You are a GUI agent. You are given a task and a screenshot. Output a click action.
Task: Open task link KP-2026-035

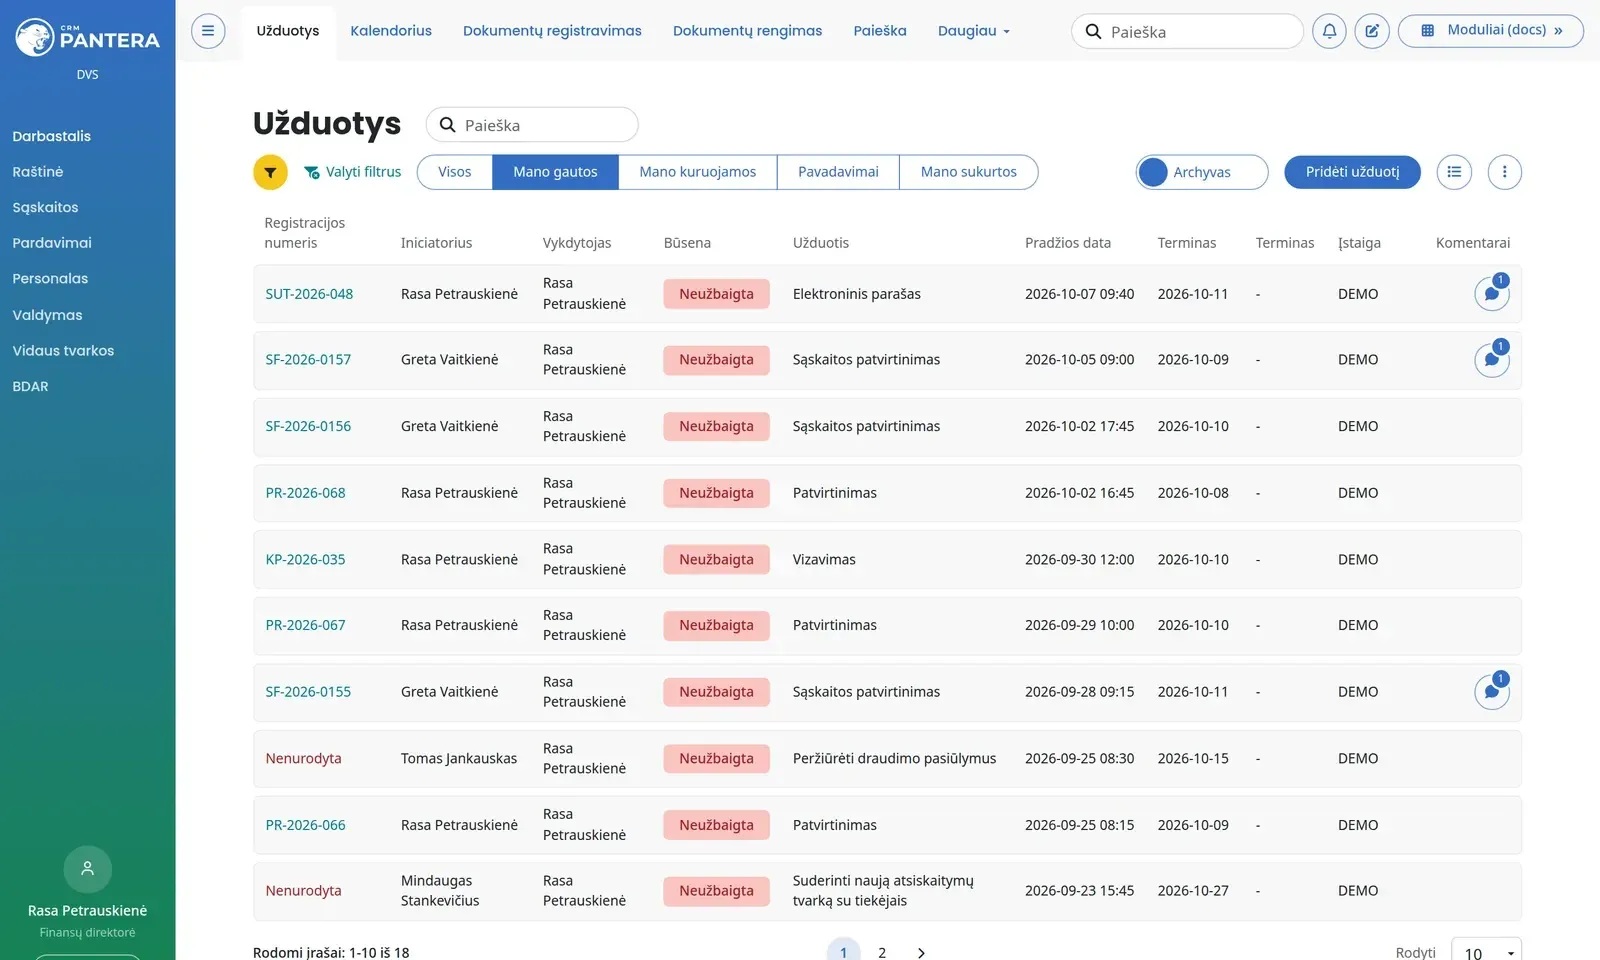coord(305,559)
